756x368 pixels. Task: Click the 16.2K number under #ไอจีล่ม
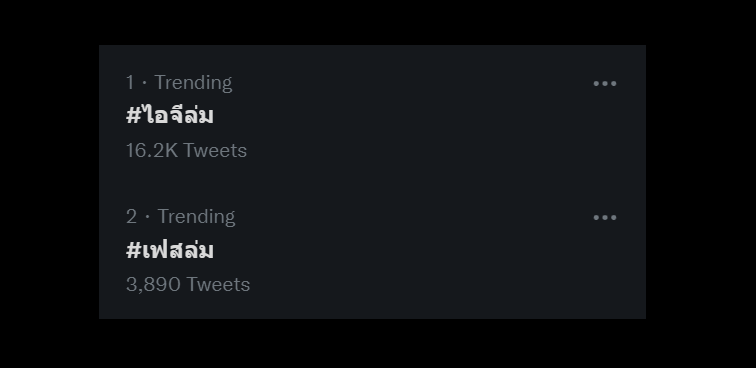pyautogui.click(x=152, y=150)
